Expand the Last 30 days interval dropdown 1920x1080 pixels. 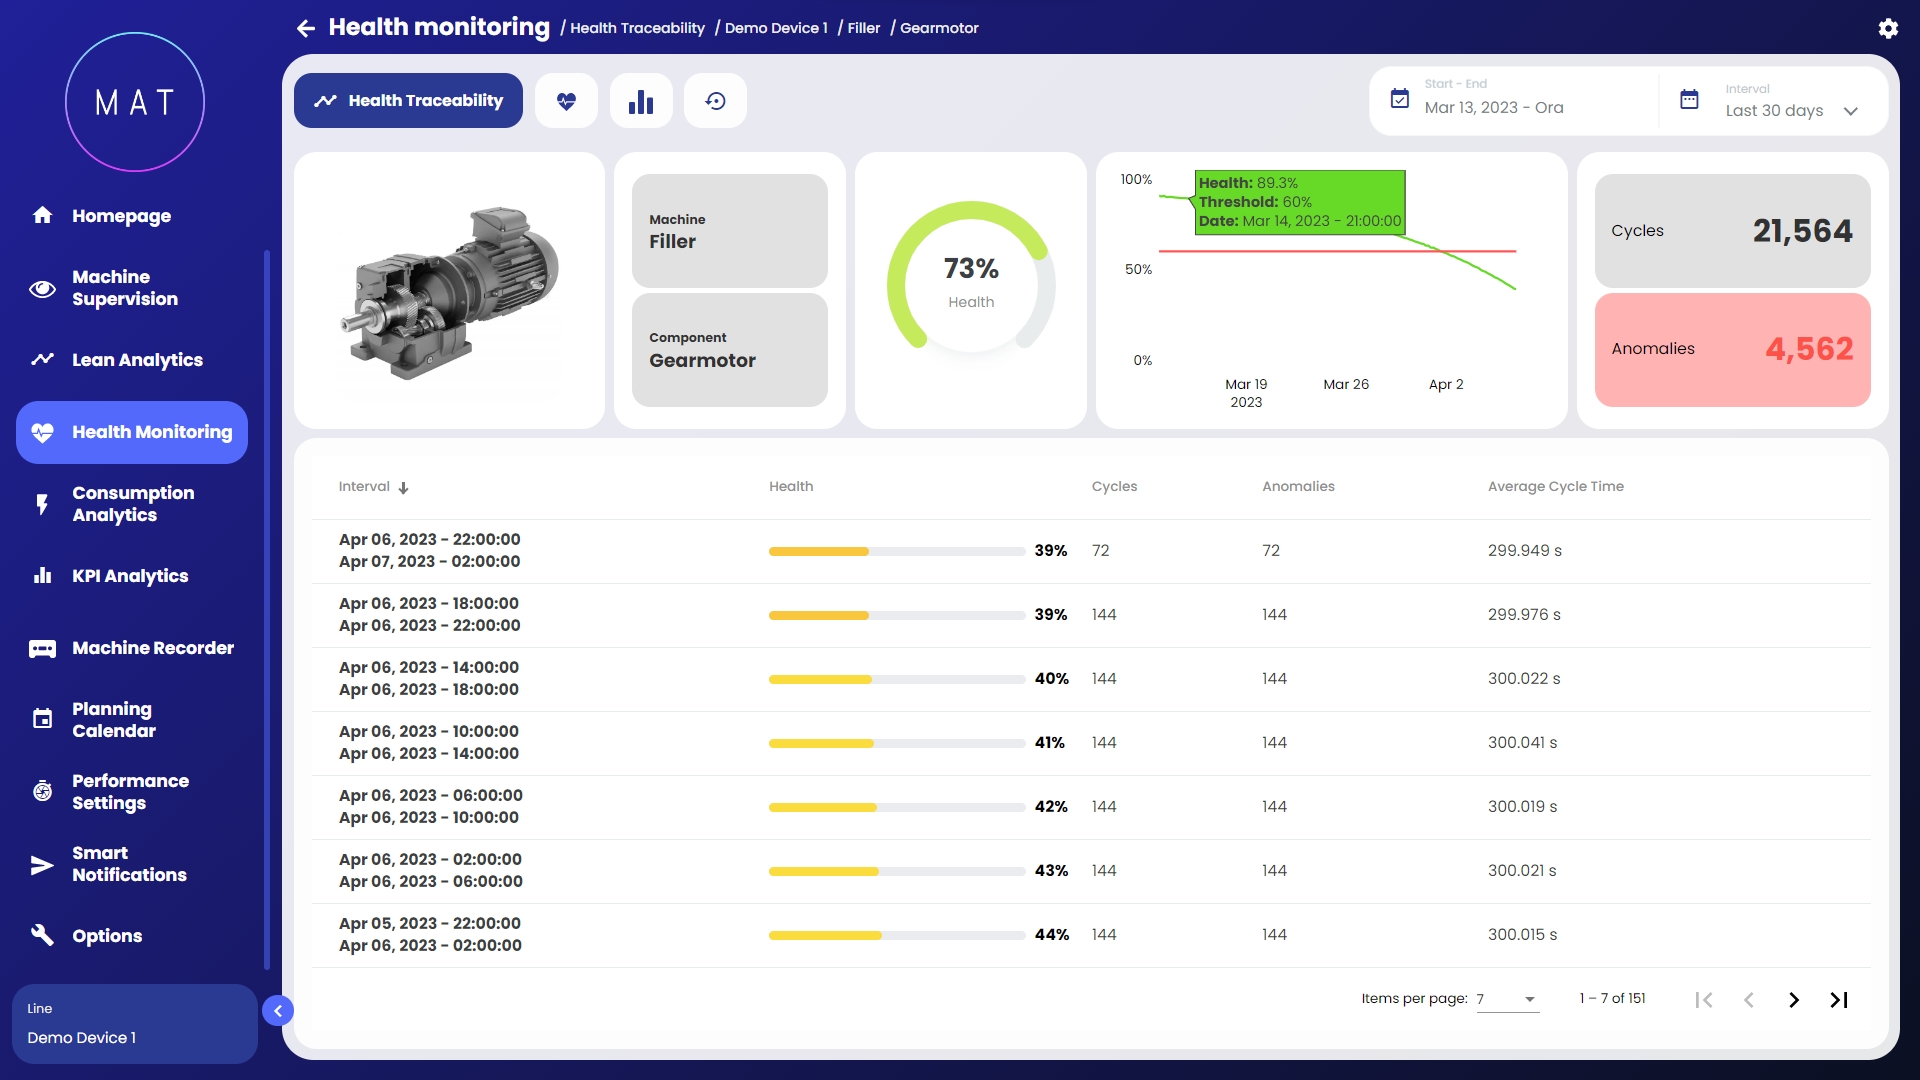point(1850,111)
